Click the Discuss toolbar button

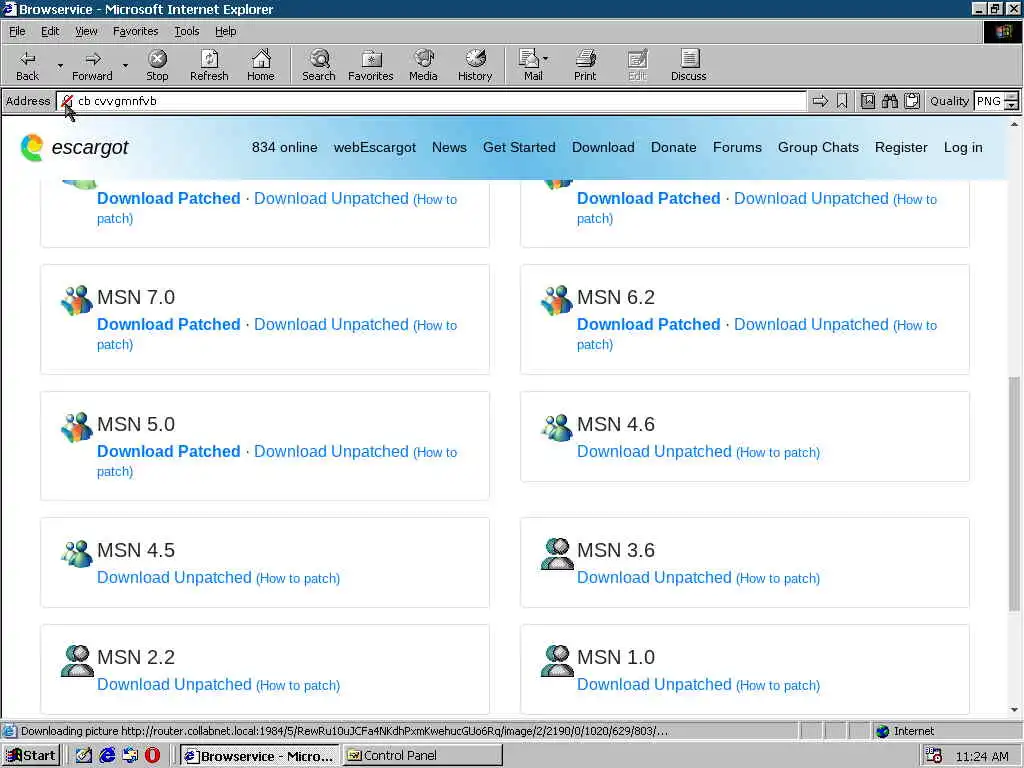tap(688, 65)
